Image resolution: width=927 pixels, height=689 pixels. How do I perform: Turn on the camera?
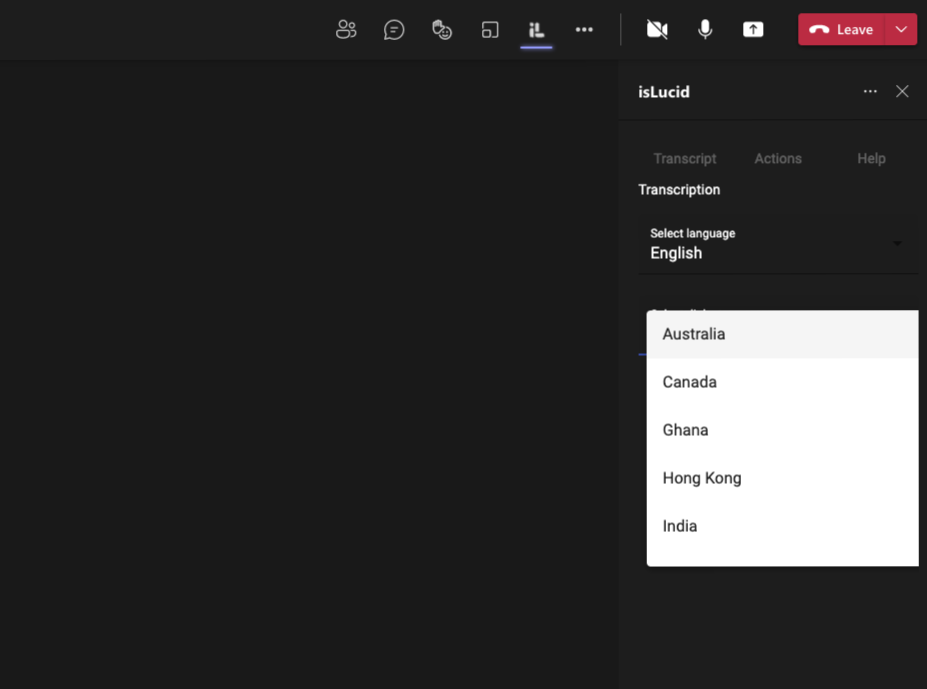coord(657,30)
